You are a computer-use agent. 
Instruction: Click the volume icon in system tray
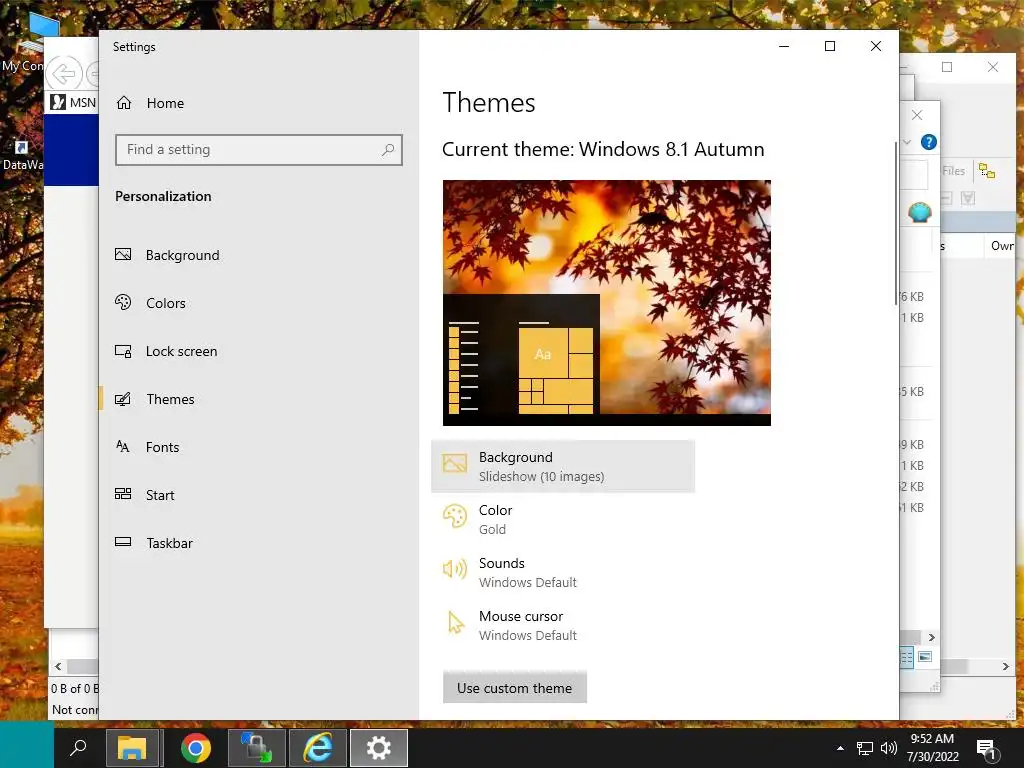888,748
